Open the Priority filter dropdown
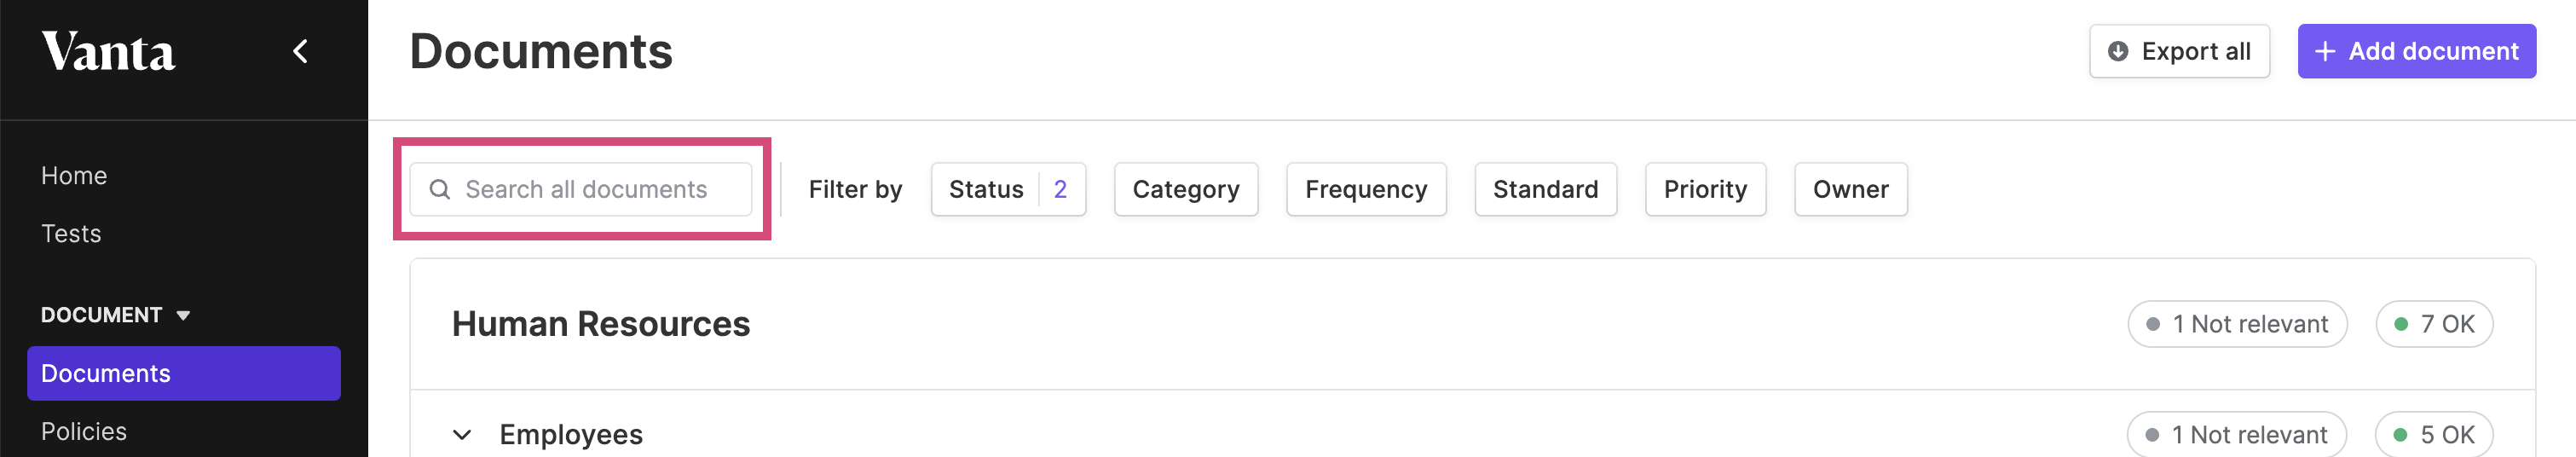2576x457 pixels. click(x=1705, y=189)
